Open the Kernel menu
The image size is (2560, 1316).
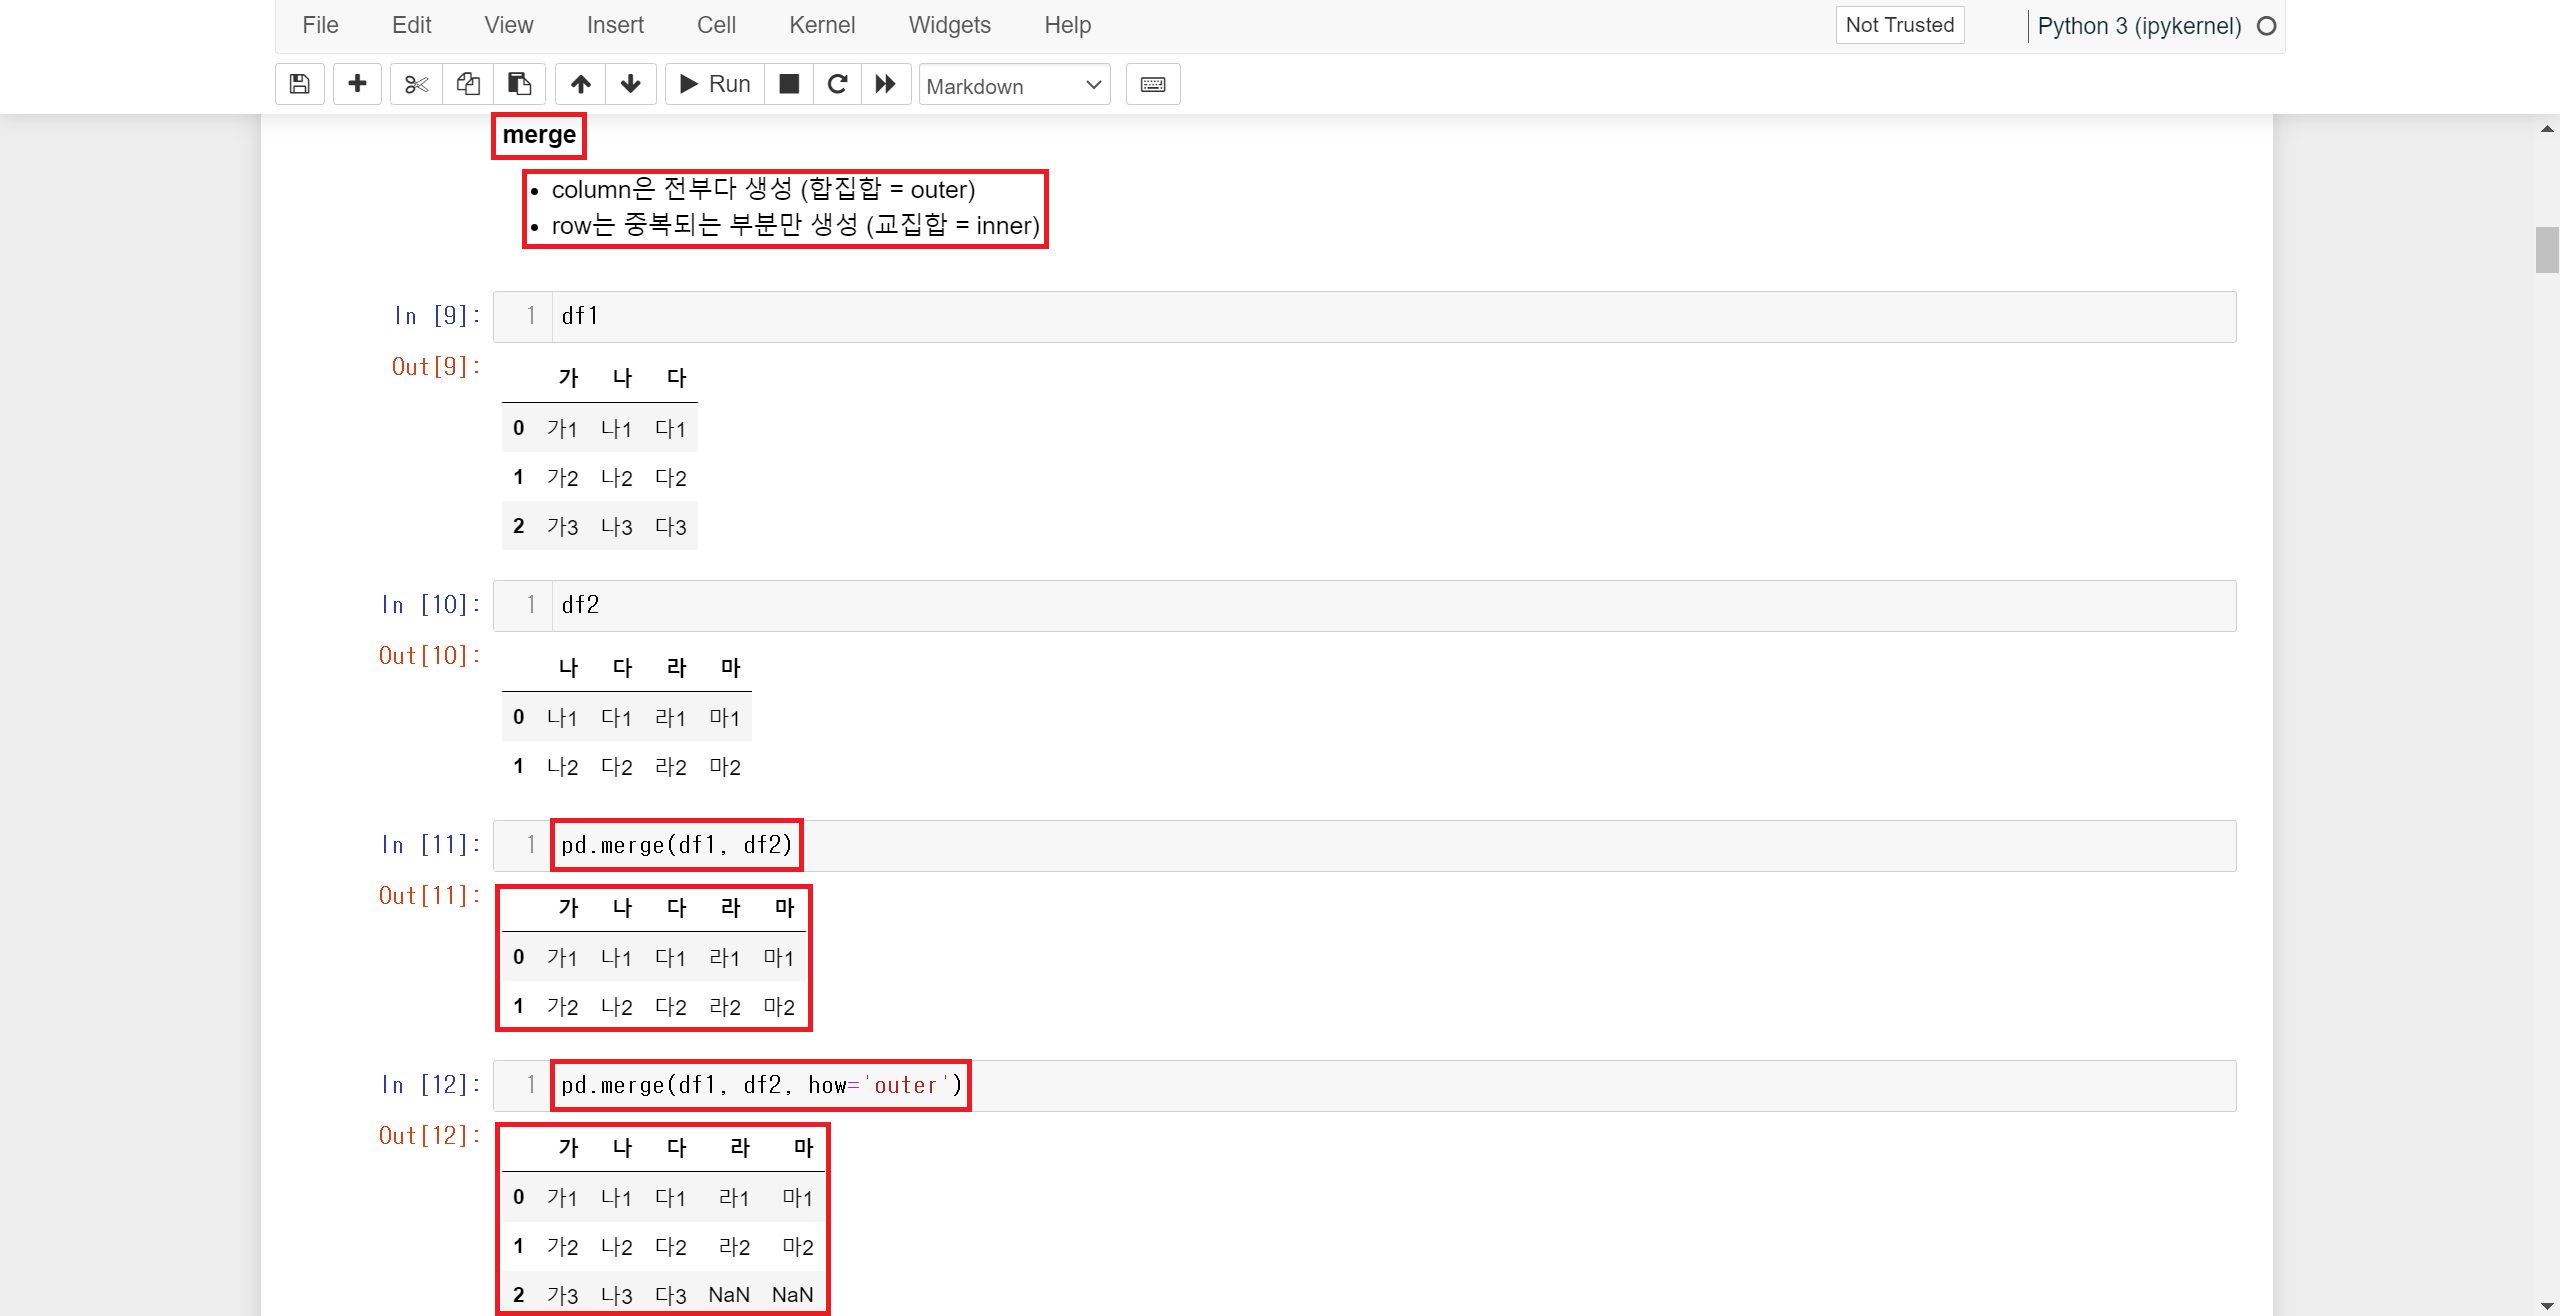click(x=821, y=25)
